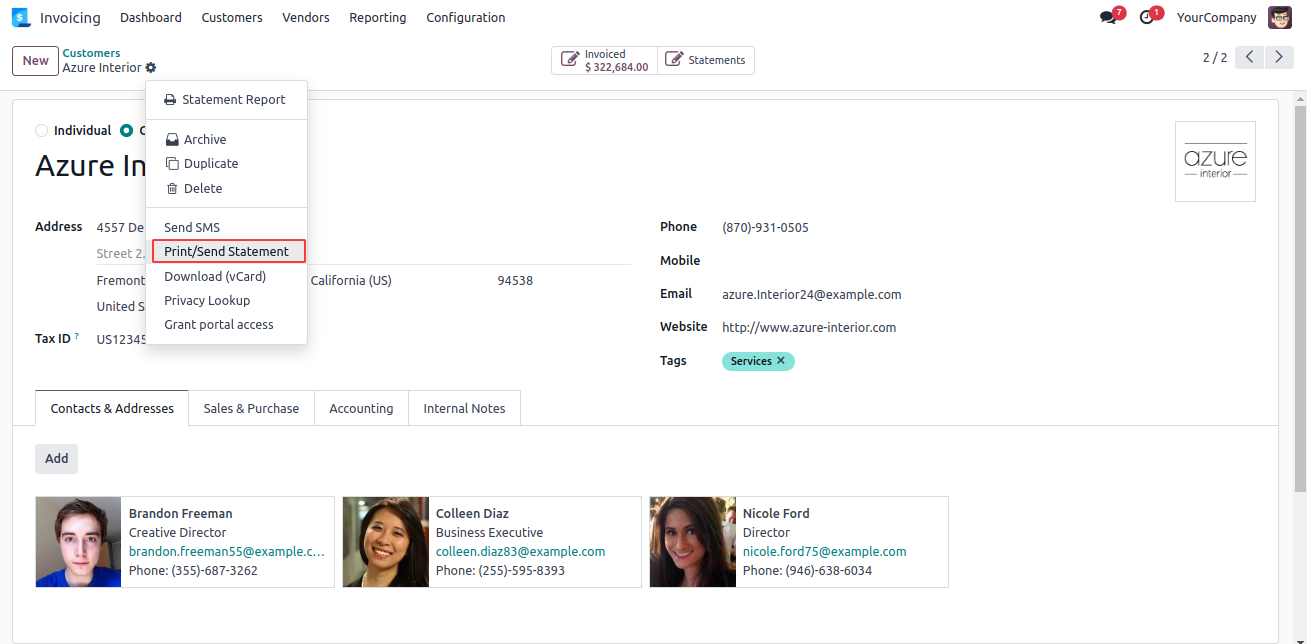The width and height of the screenshot is (1307, 644).
Task: Select Send SMS menu entry
Action: [226, 228]
